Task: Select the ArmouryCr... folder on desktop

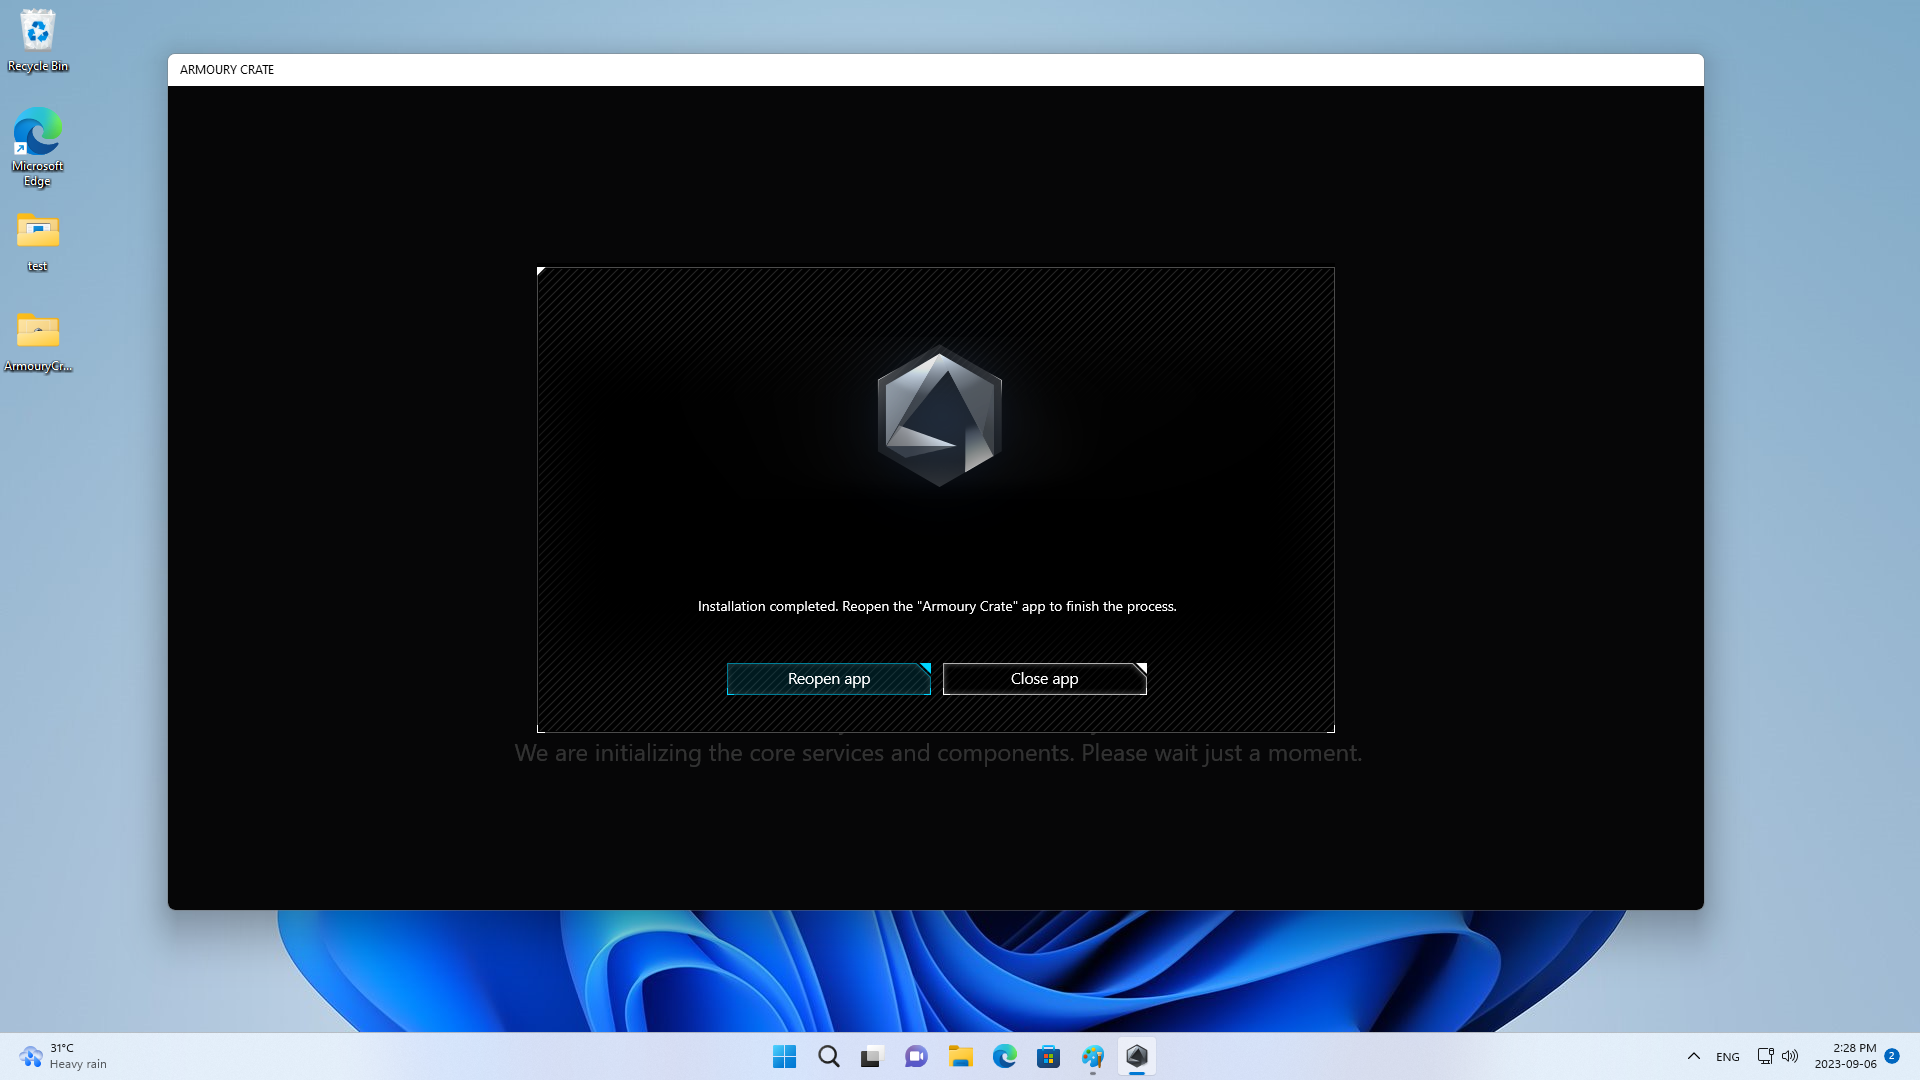Action: [x=38, y=342]
